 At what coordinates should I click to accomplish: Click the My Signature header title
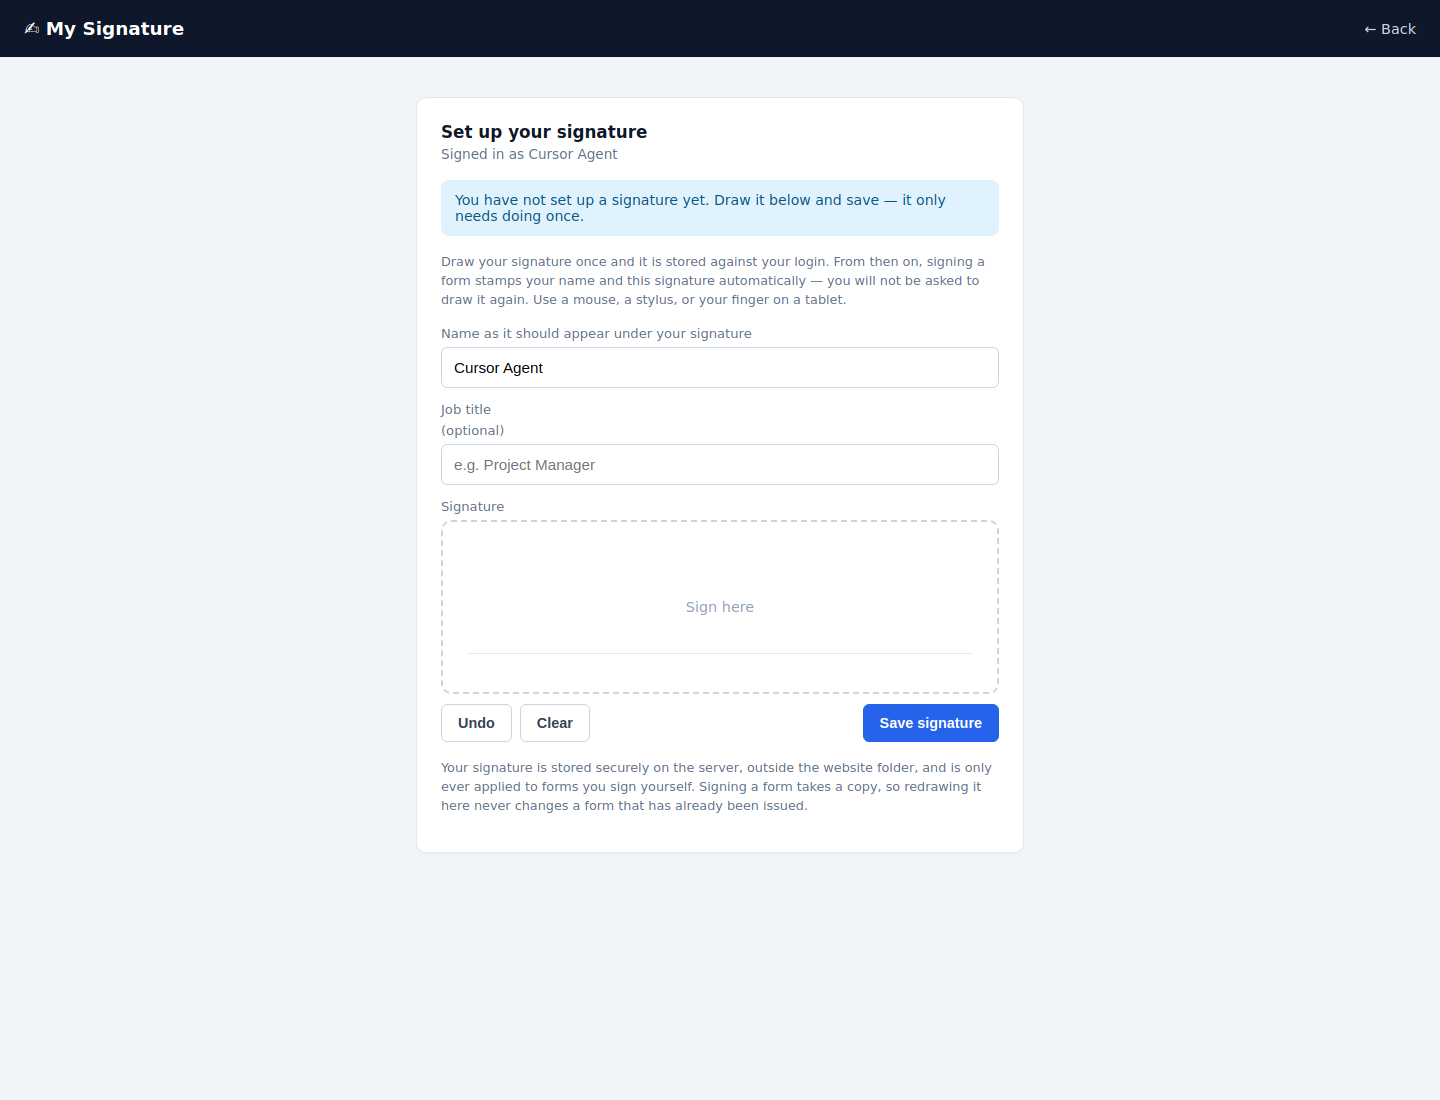115,28
